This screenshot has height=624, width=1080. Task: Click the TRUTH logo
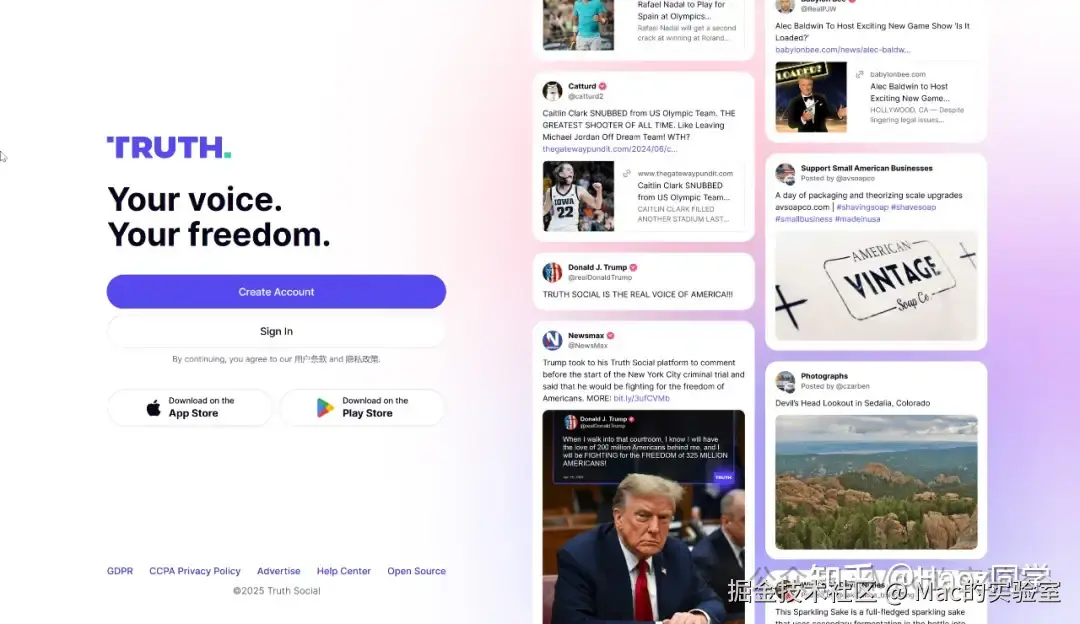coord(169,147)
